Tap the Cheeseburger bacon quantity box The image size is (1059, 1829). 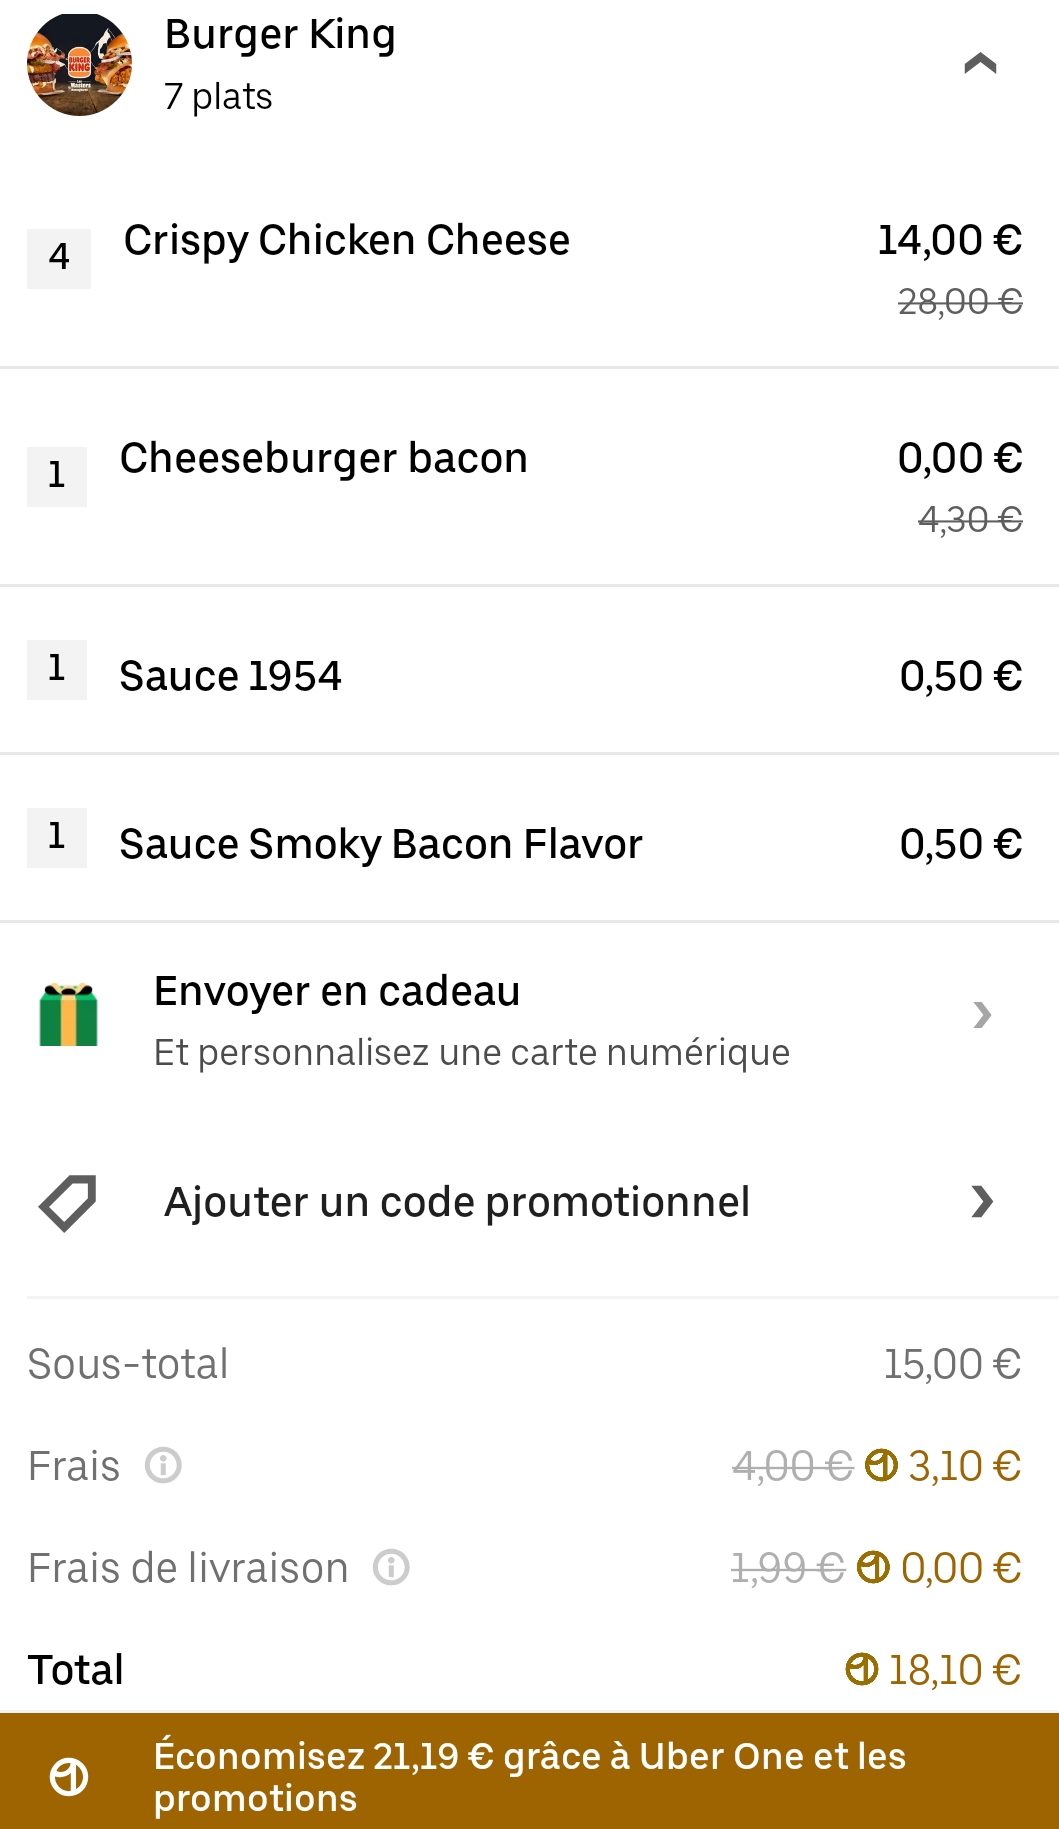point(57,476)
